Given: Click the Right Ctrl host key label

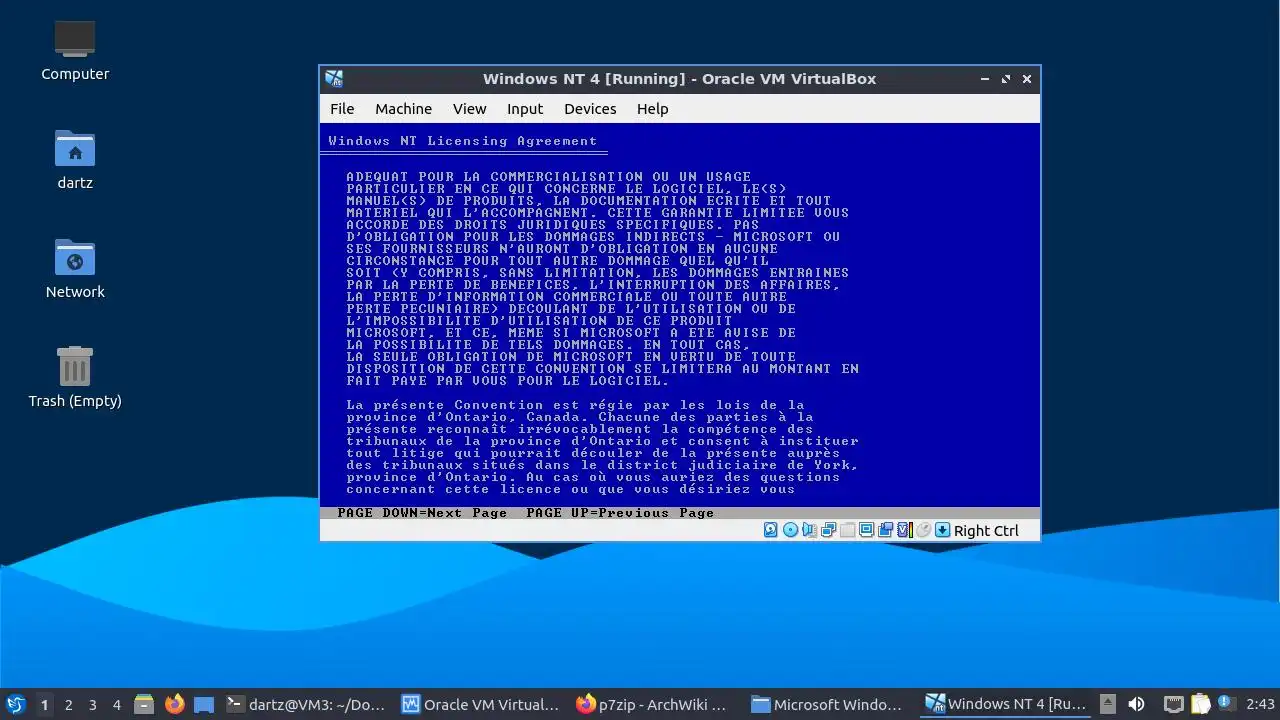Looking at the screenshot, I should [986, 531].
